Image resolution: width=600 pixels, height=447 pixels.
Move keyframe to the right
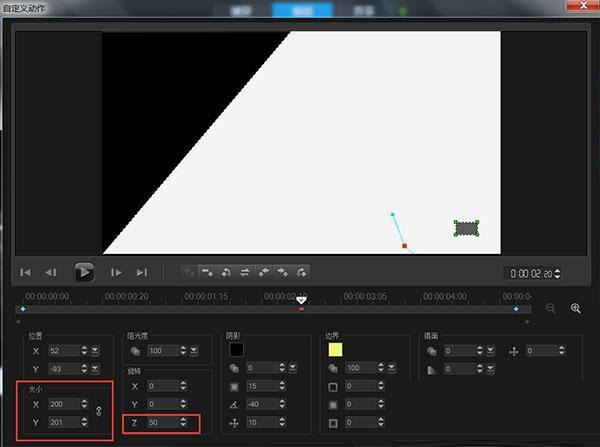[282, 272]
